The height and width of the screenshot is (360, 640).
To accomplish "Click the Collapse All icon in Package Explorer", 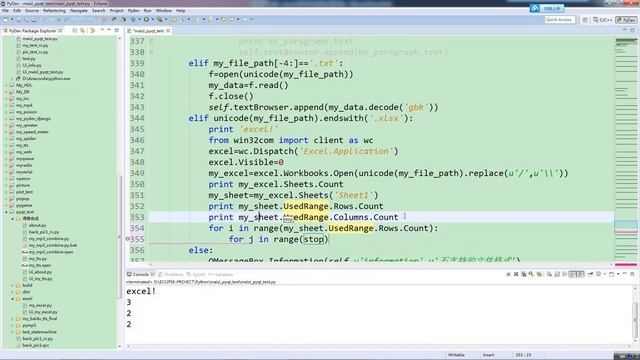I will click(x=75, y=31).
